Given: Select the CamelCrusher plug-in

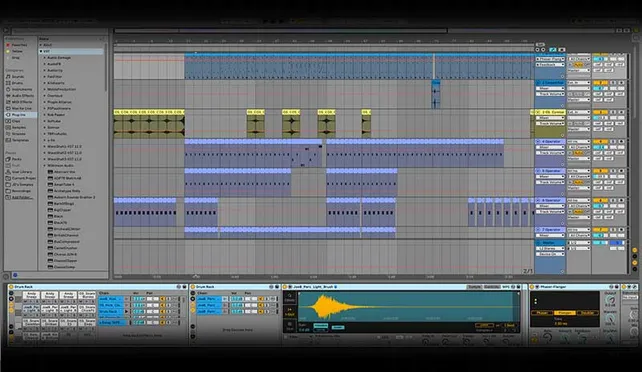Looking at the screenshot, I should pos(66,248).
